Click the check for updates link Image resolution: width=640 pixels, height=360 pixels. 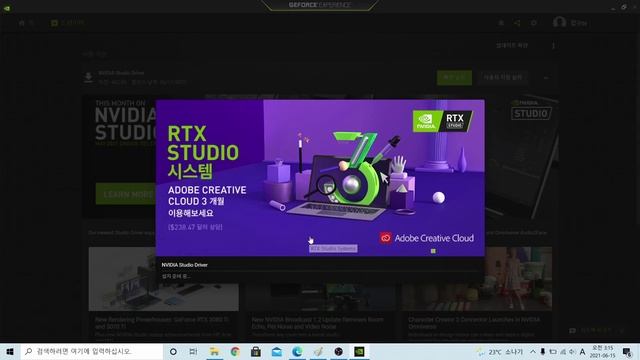click(x=512, y=45)
